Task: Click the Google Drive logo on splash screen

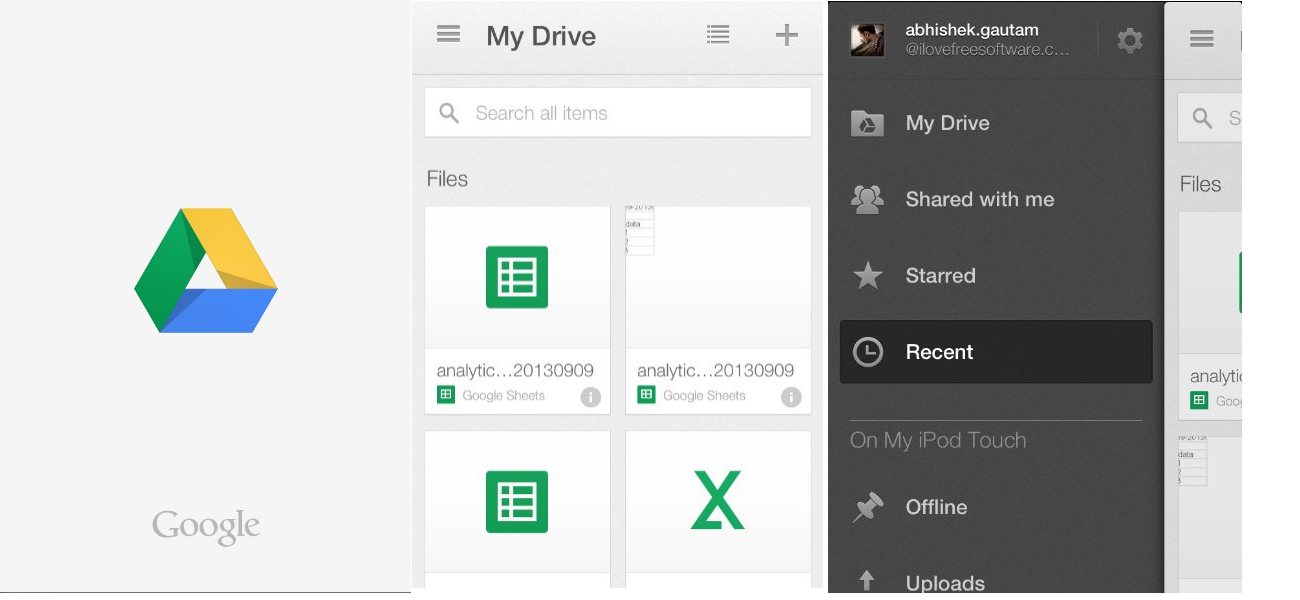Action: (206, 270)
